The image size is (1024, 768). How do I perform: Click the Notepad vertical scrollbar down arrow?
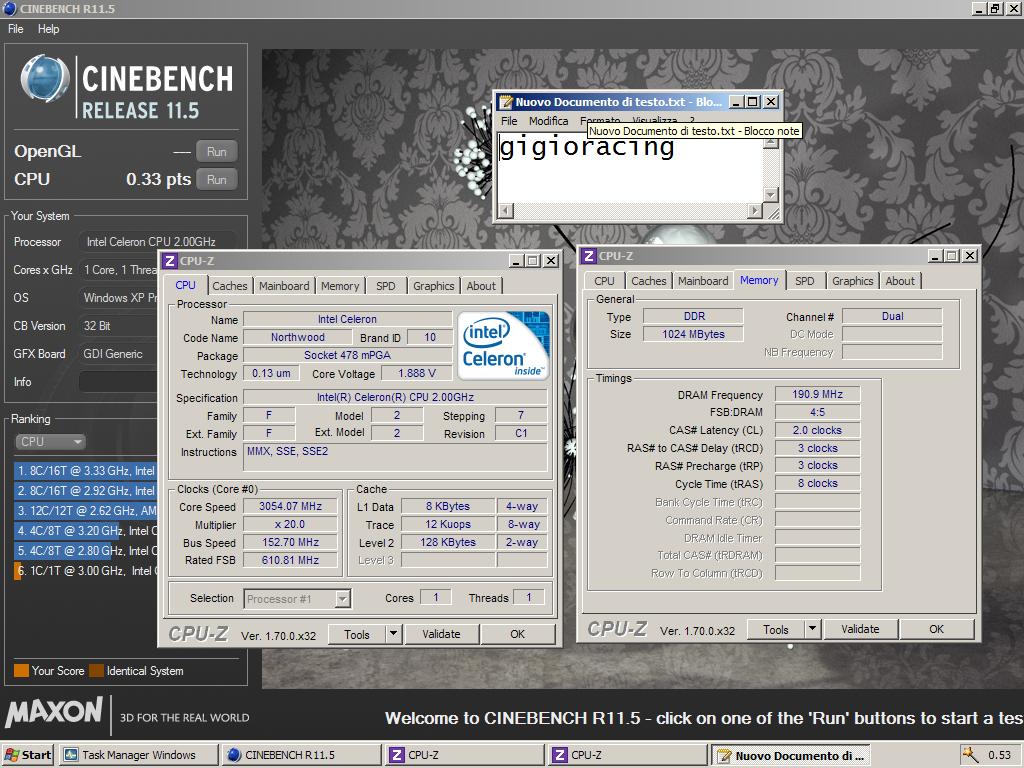click(x=771, y=195)
